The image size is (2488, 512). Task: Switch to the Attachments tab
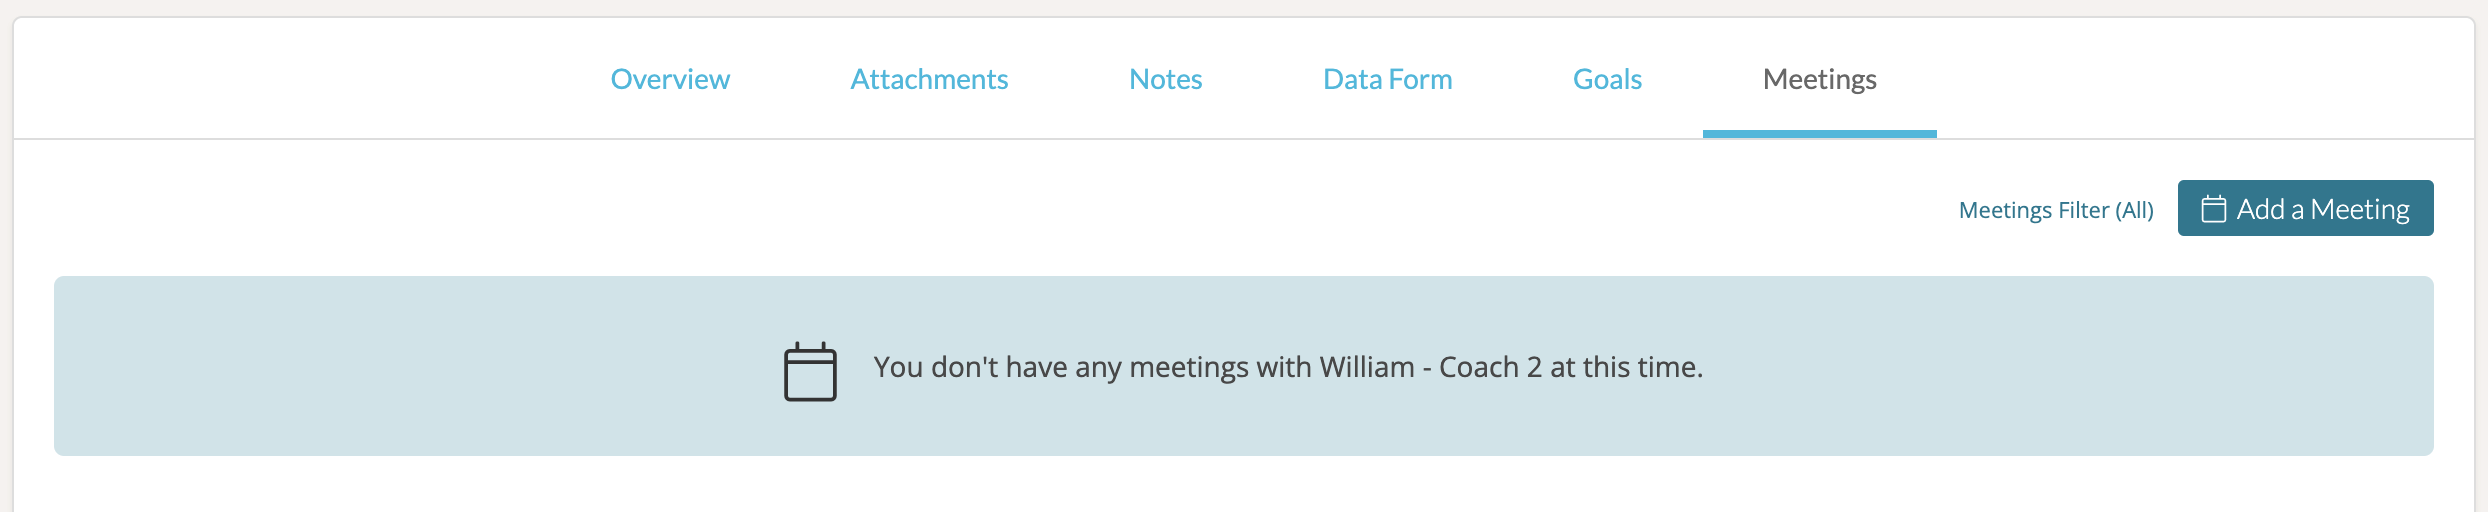[929, 79]
